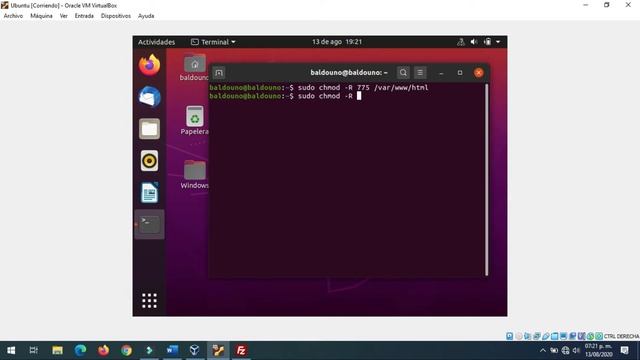The height and width of the screenshot is (360, 640).
Task: Open File Explorer from Windows taskbar
Action: pos(57,350)
